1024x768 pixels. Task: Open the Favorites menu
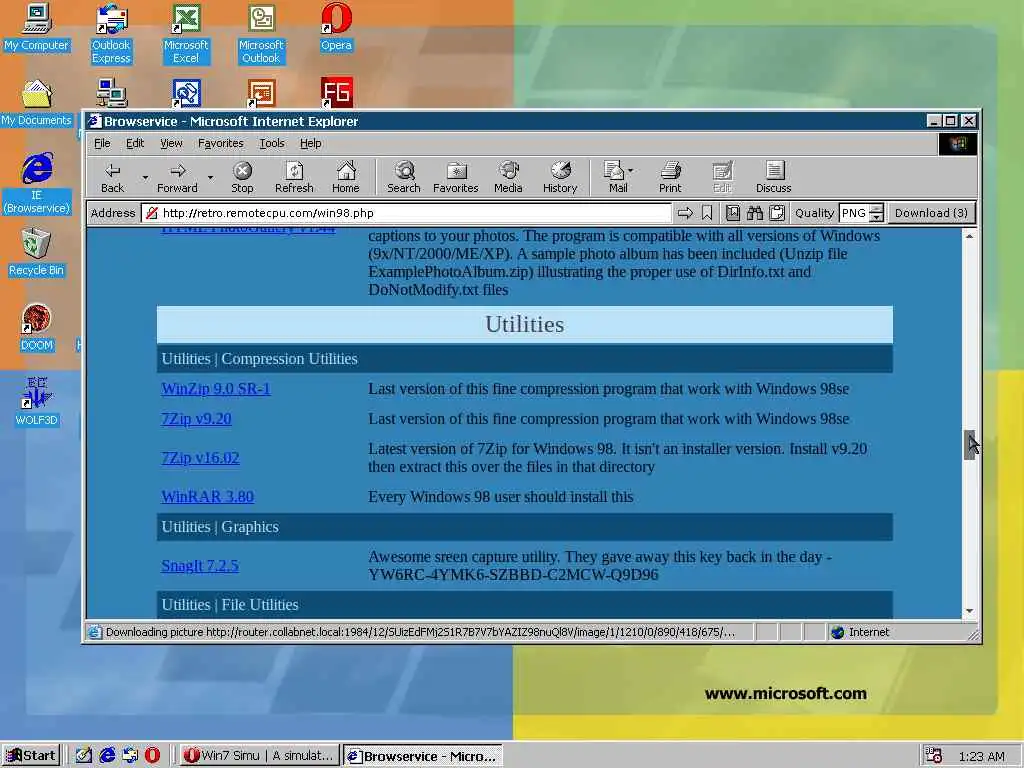click(221, 143)
